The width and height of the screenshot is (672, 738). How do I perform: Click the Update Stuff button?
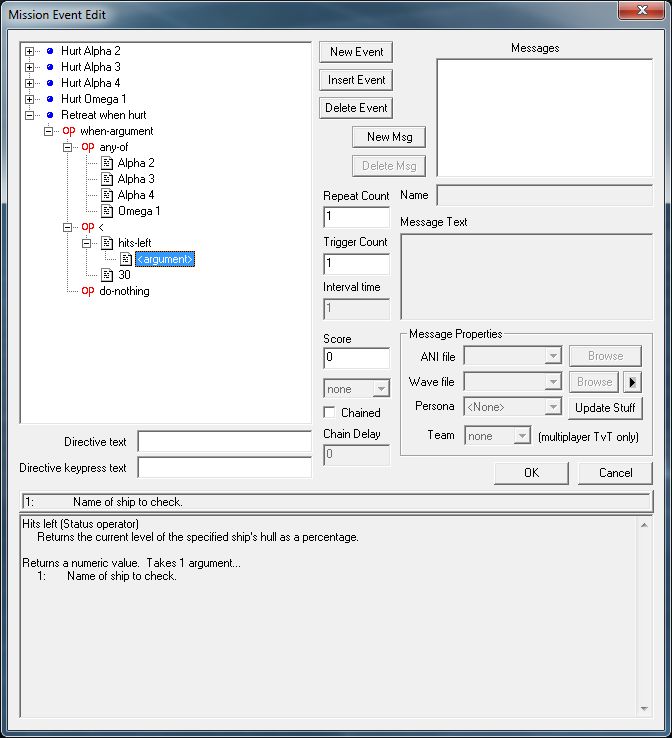click(605, 408)
